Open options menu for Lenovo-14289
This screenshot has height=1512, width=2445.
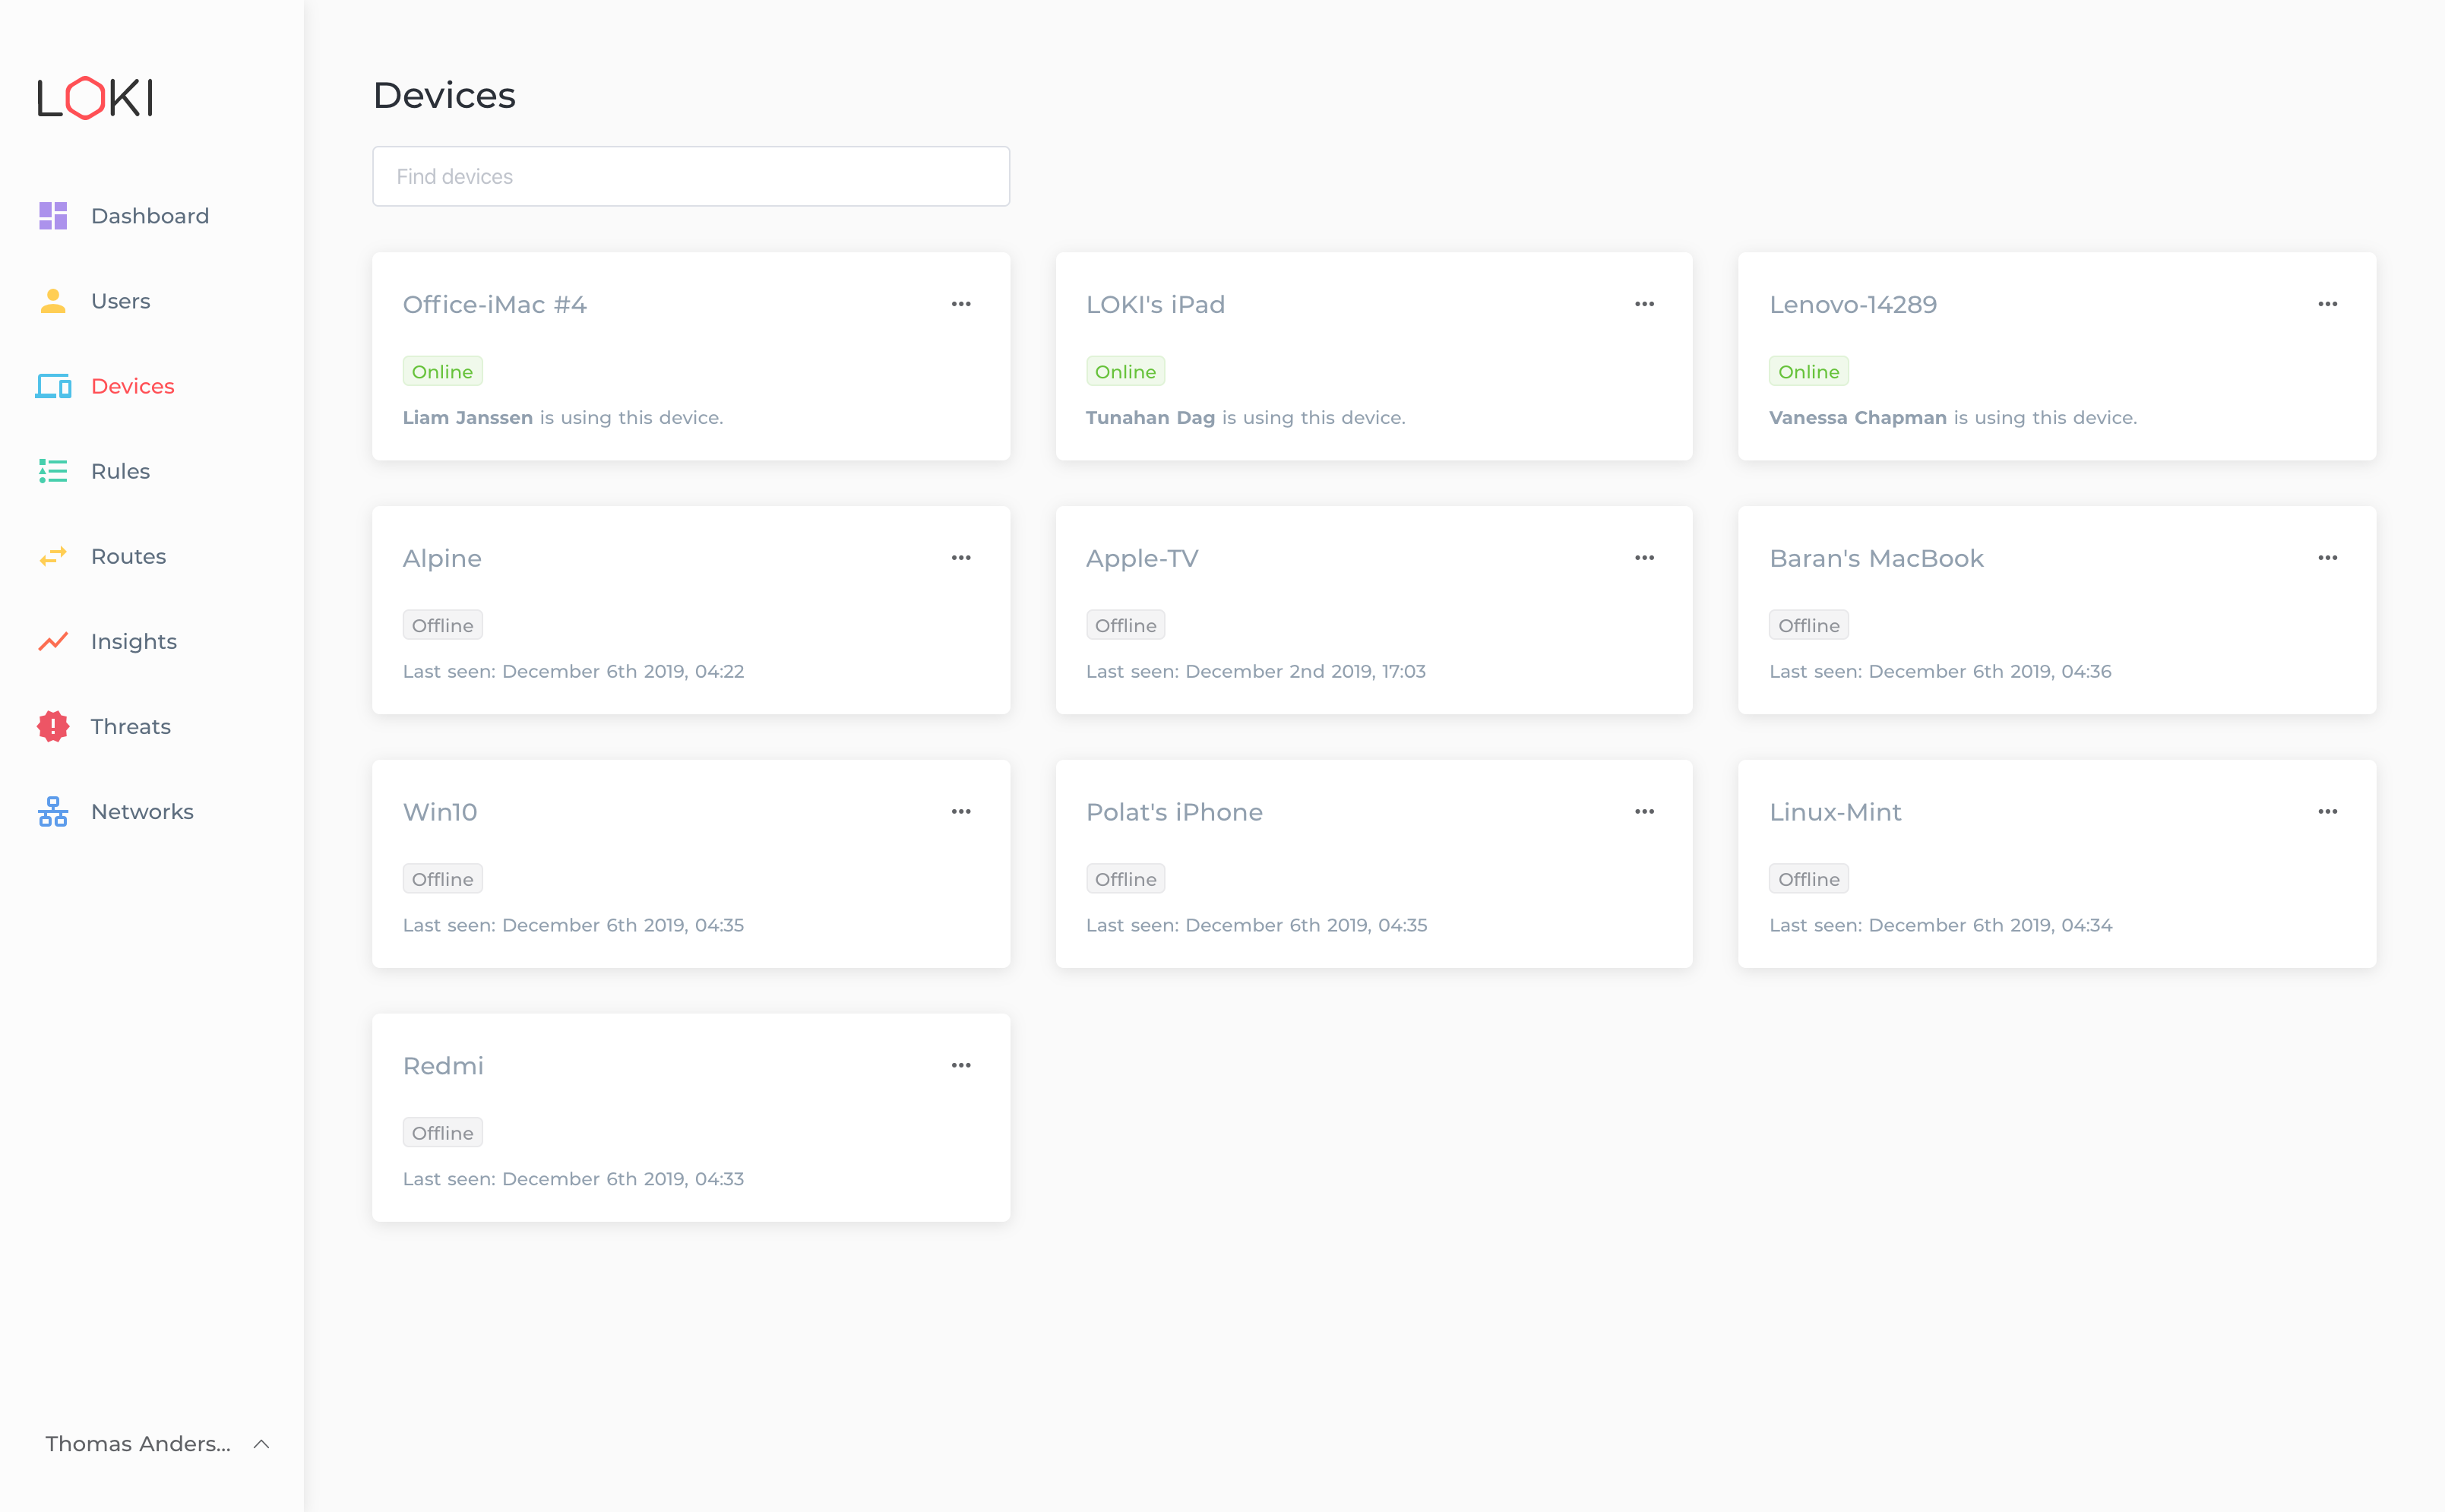tap(2327, 304)
